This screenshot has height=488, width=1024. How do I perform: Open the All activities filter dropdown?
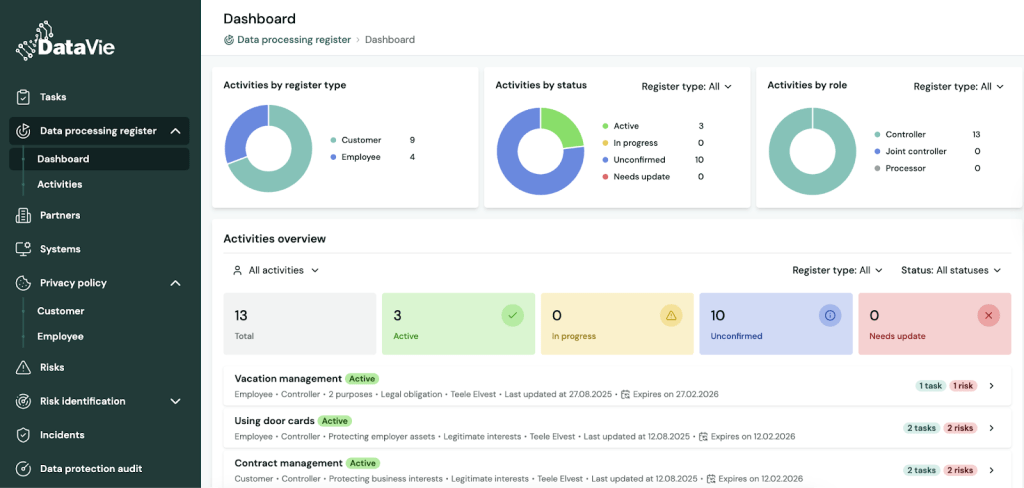pos(276,270)
